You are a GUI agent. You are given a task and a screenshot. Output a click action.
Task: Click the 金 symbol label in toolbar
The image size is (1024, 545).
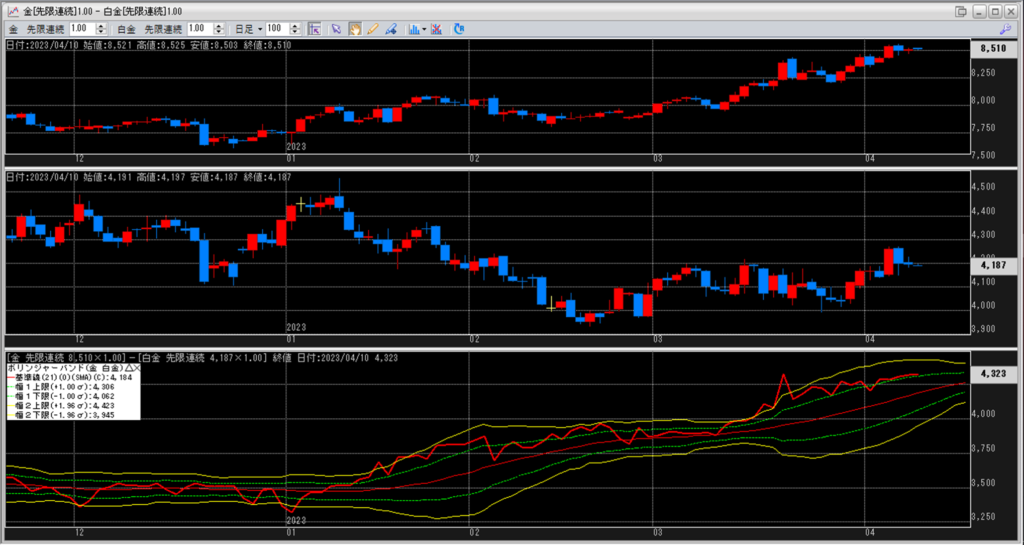[12, 29]
